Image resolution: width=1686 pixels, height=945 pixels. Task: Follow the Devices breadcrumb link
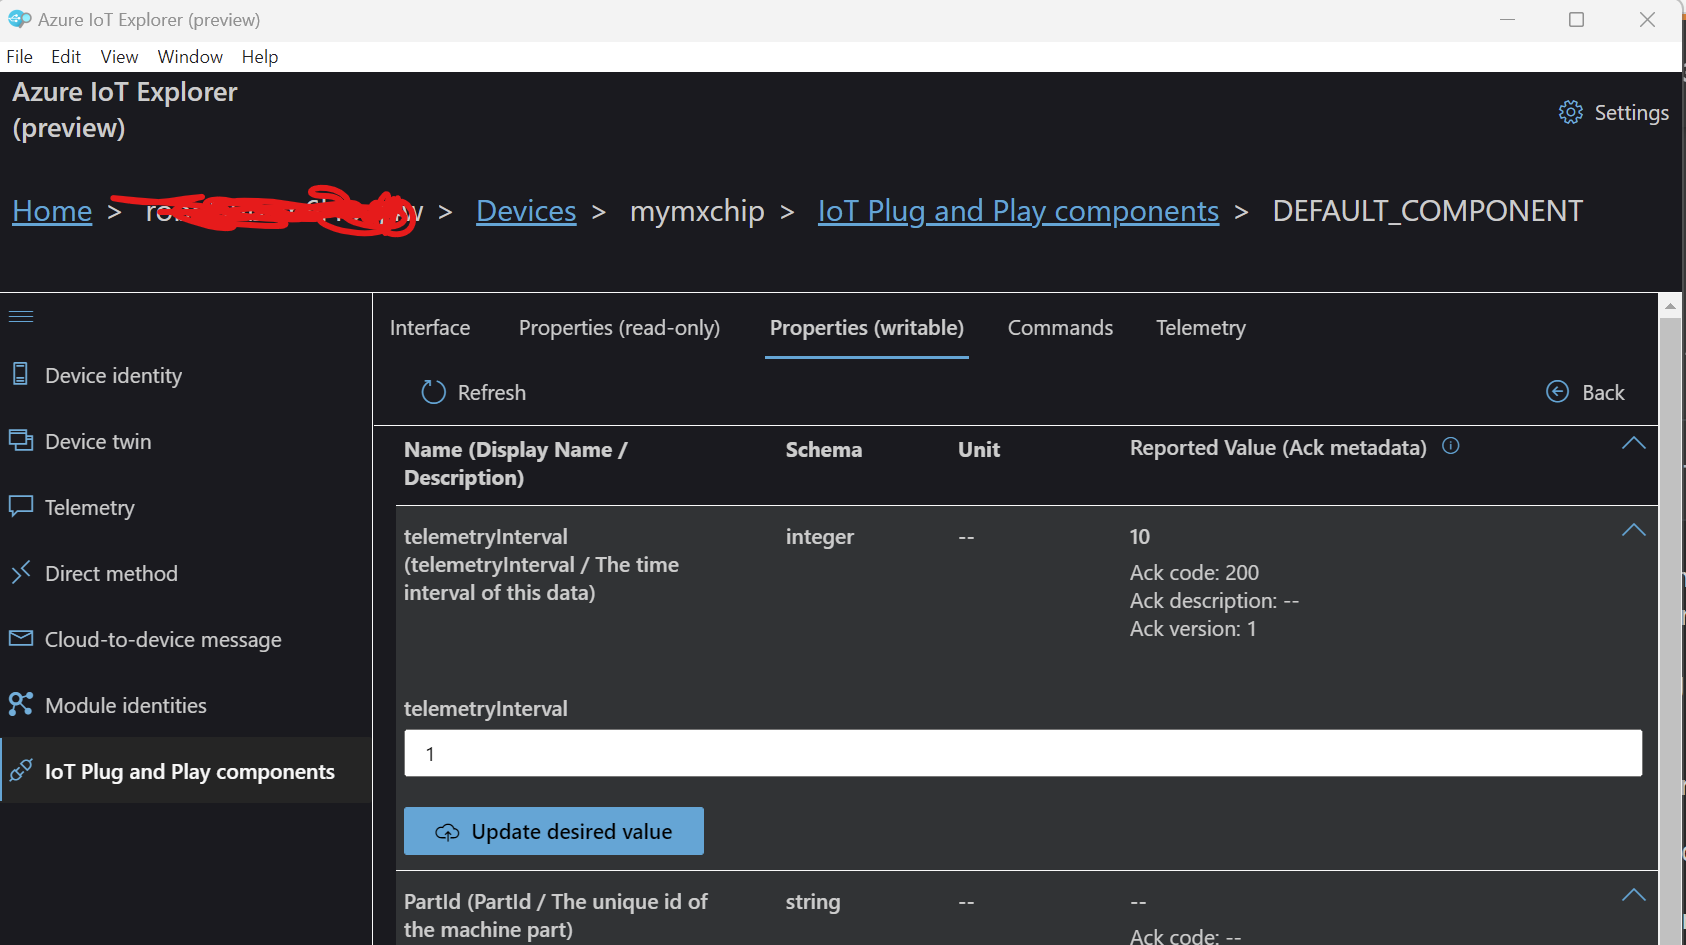coord(526,211)
